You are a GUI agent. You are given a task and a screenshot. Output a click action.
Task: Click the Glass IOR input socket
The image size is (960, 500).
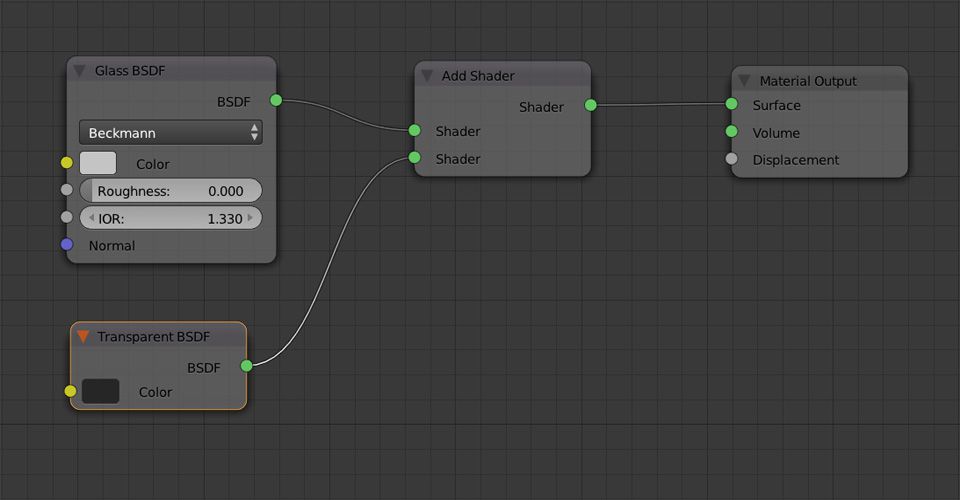coord(67,217)
